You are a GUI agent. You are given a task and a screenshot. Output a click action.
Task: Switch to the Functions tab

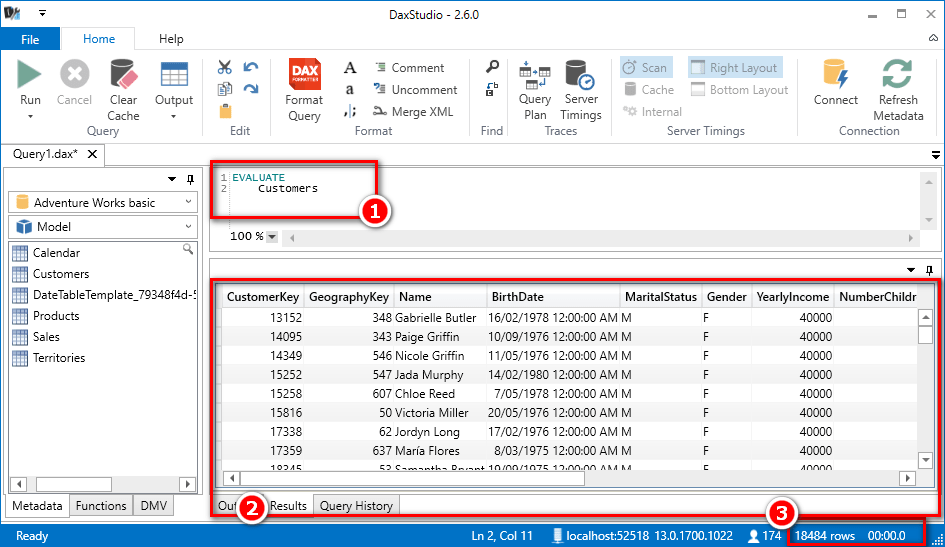[x=101, y=506]
